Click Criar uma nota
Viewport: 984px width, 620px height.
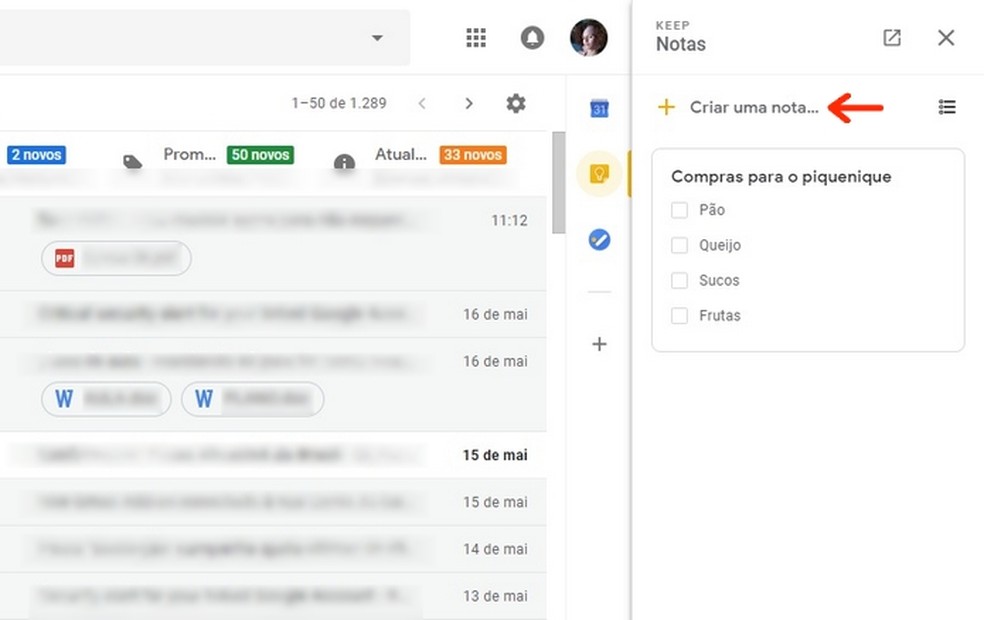click(x=754, y=107)
